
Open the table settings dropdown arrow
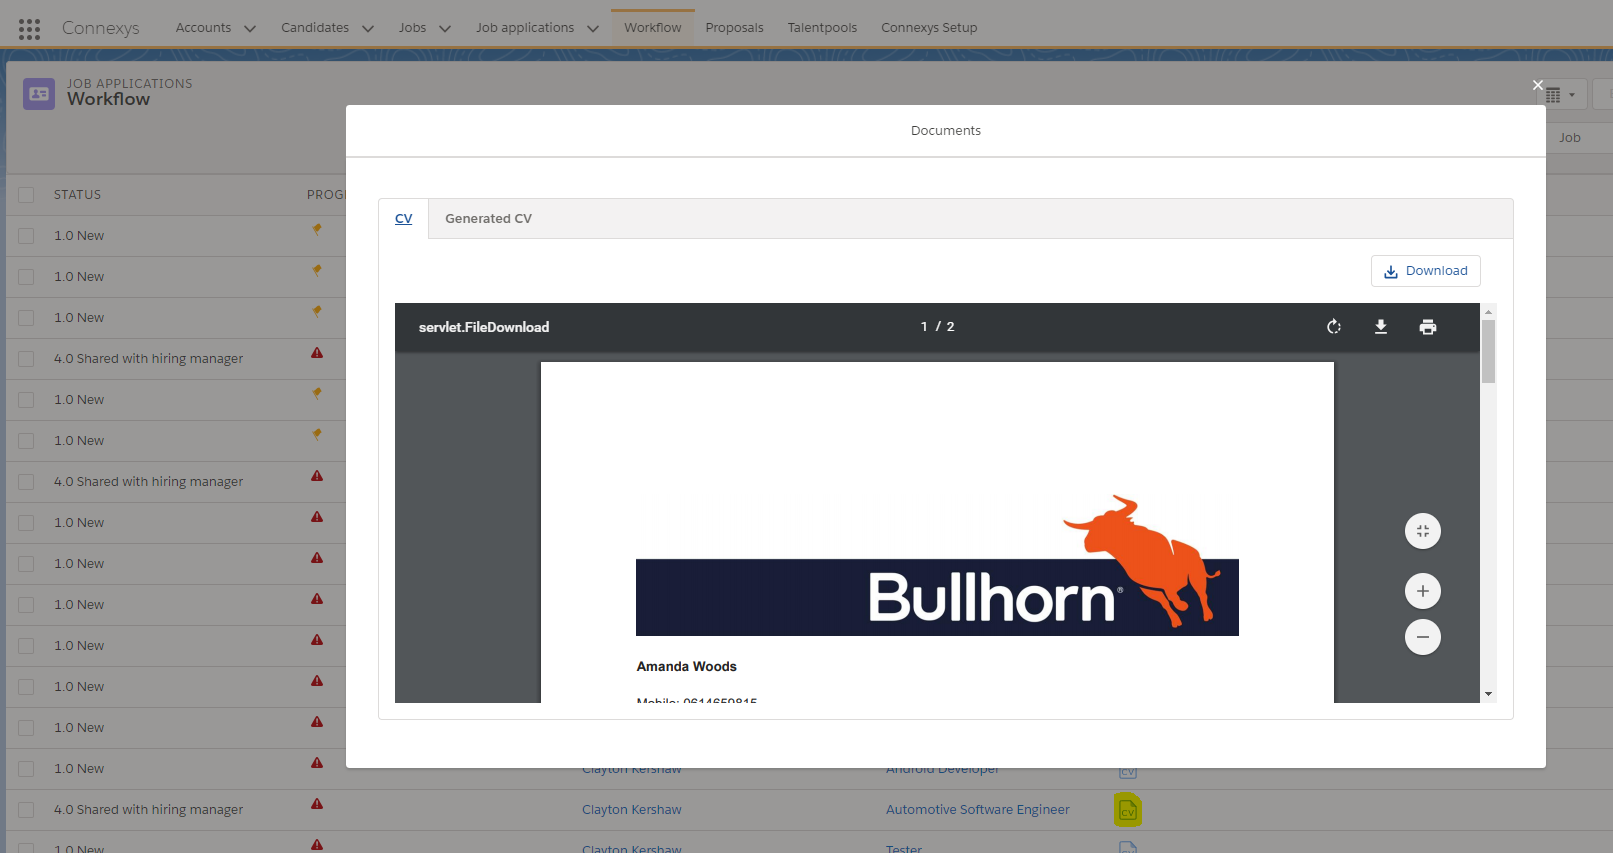pyautogui.click(x=1572, y=95)
